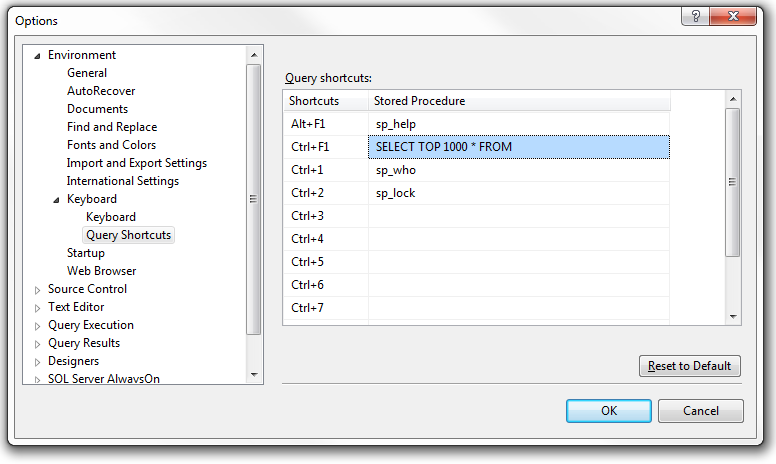
Task: Expand the SQL Server AlwaysOn node
Action: pos(37,379)
